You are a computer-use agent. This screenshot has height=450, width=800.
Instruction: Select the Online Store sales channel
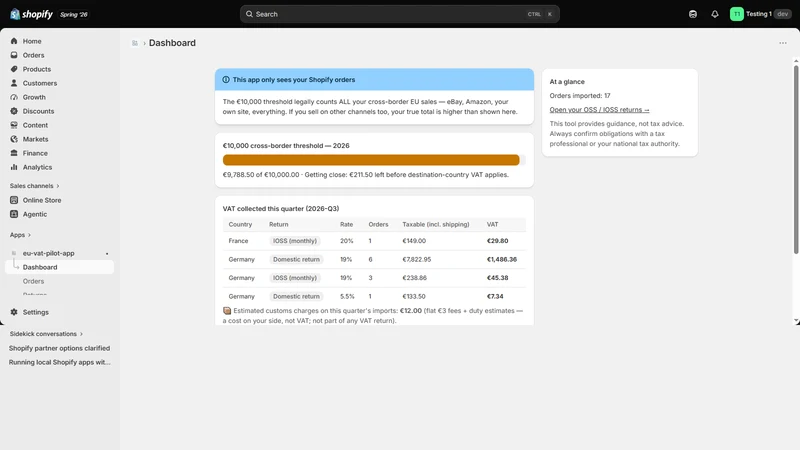pos(42,200)
